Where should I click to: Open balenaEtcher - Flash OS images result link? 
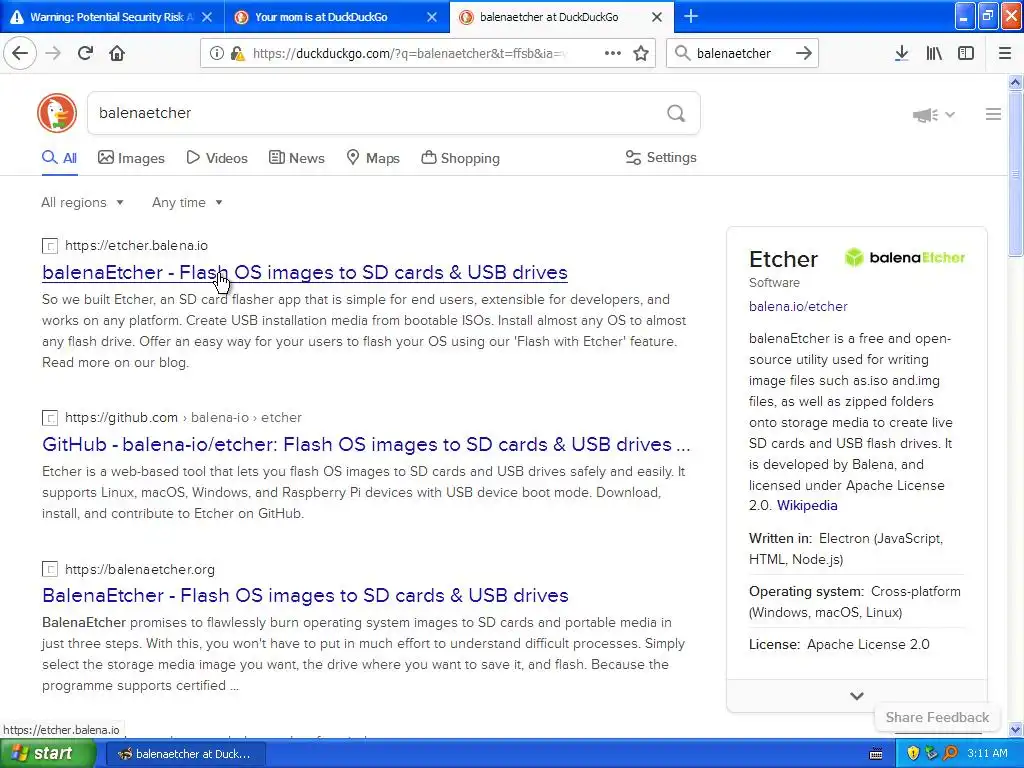pos(305,272)
